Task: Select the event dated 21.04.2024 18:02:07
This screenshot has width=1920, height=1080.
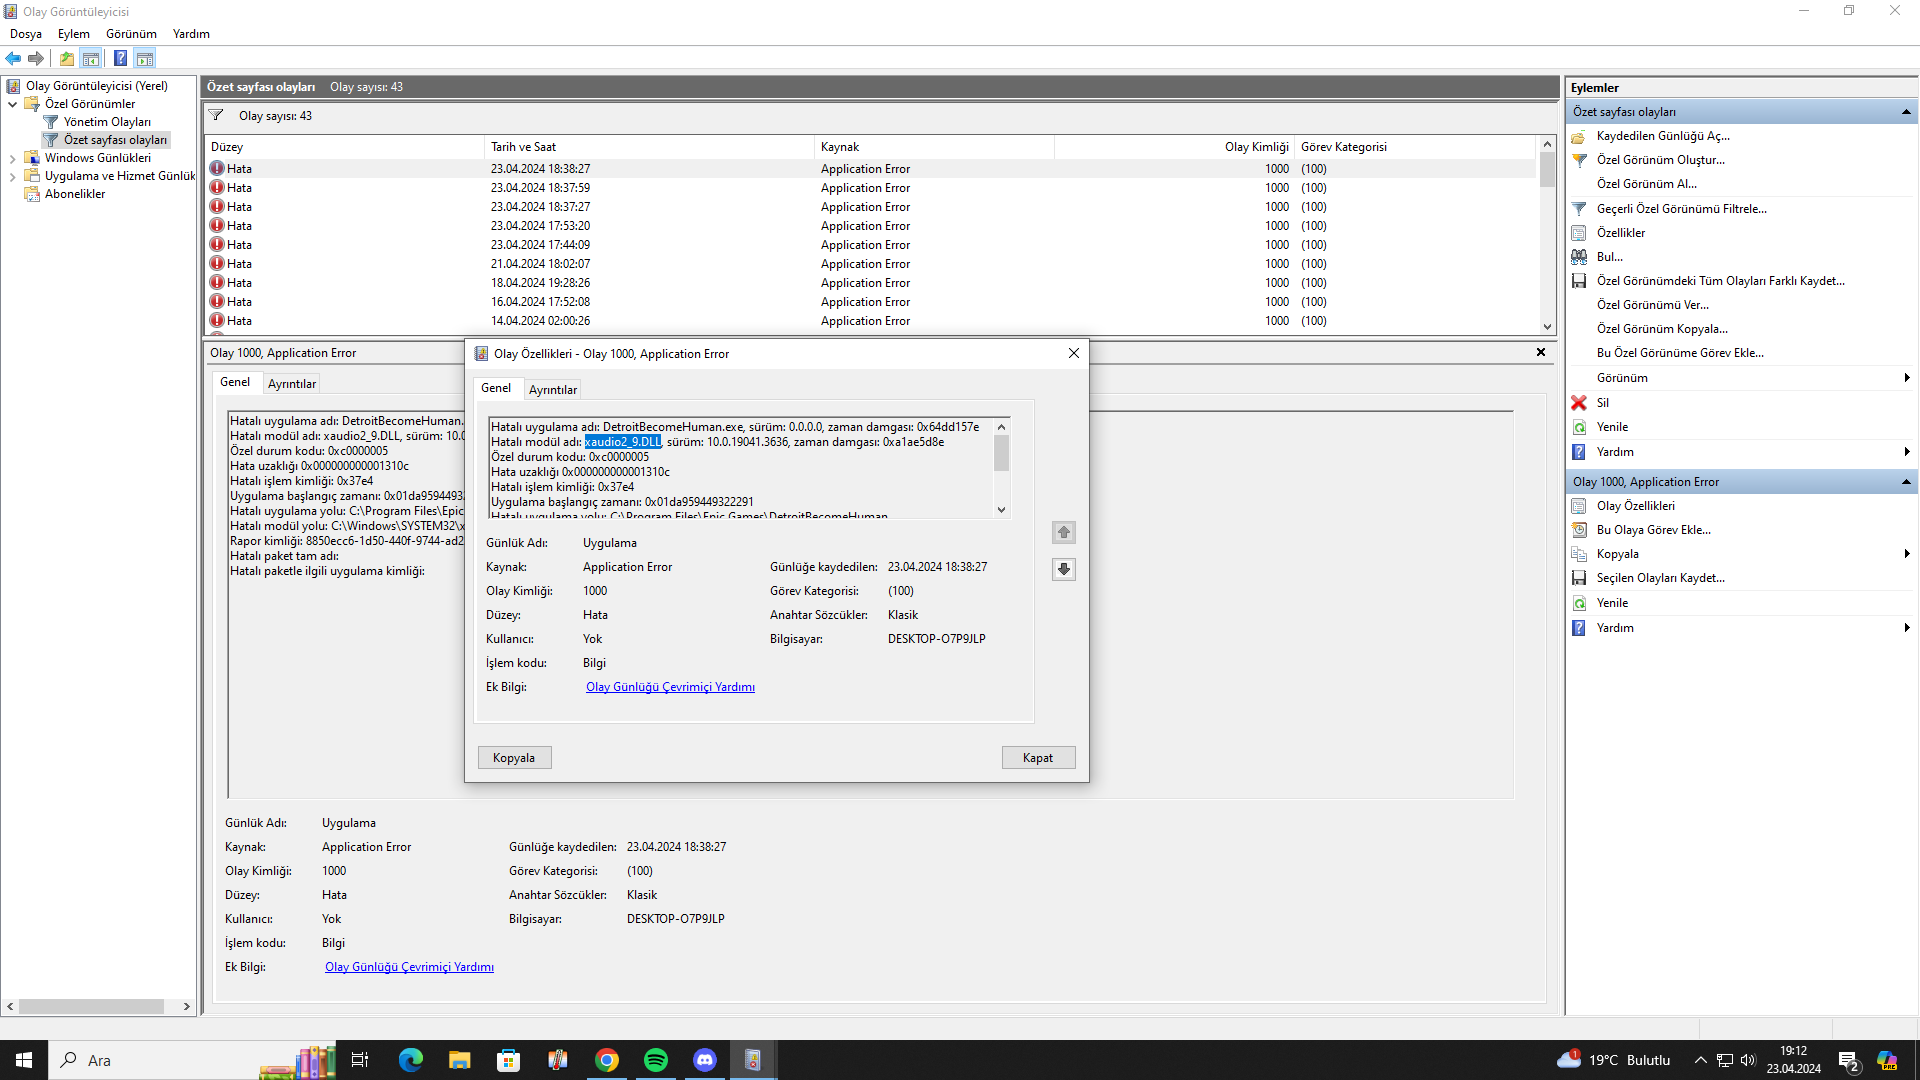Action: pos(871,264)
